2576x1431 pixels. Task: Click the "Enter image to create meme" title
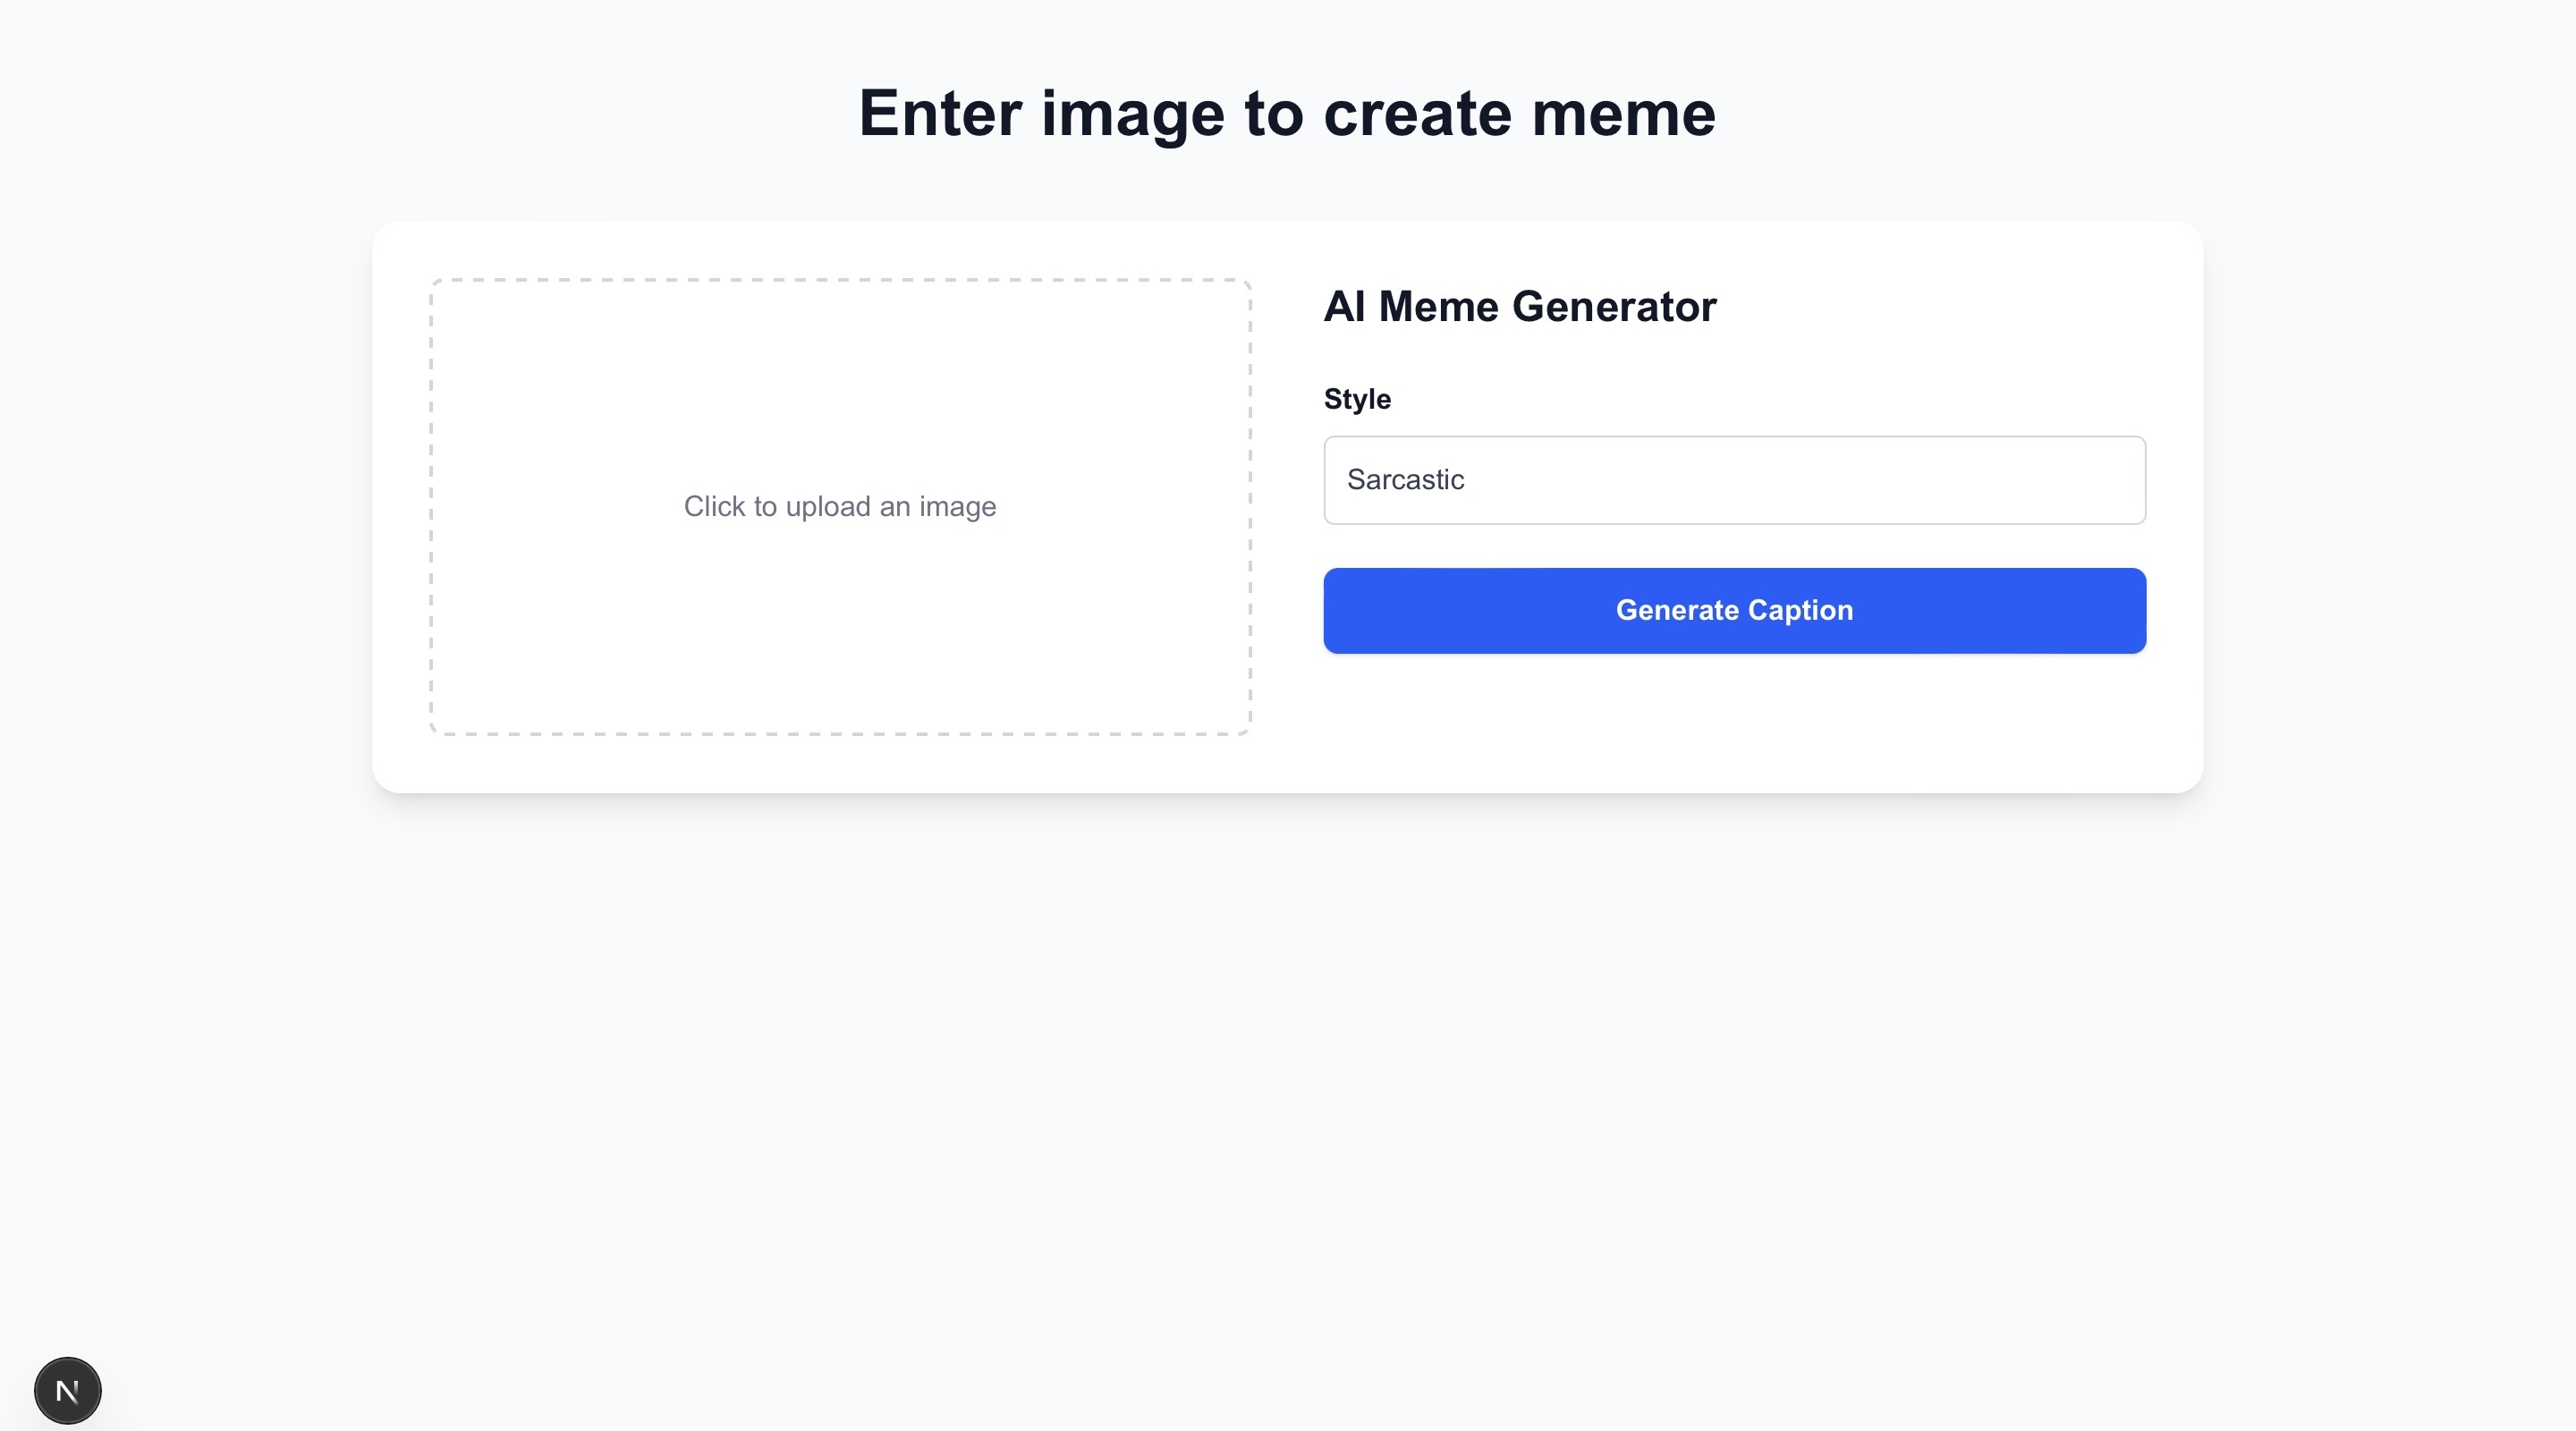(x=1287, y=113)
